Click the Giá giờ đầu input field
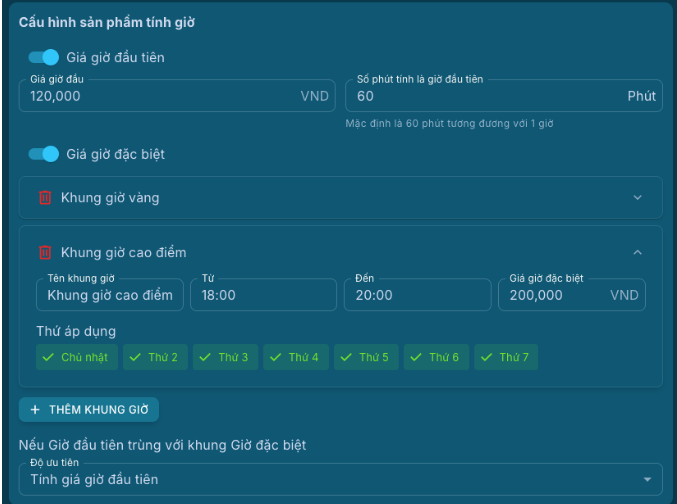 [160, 96]
